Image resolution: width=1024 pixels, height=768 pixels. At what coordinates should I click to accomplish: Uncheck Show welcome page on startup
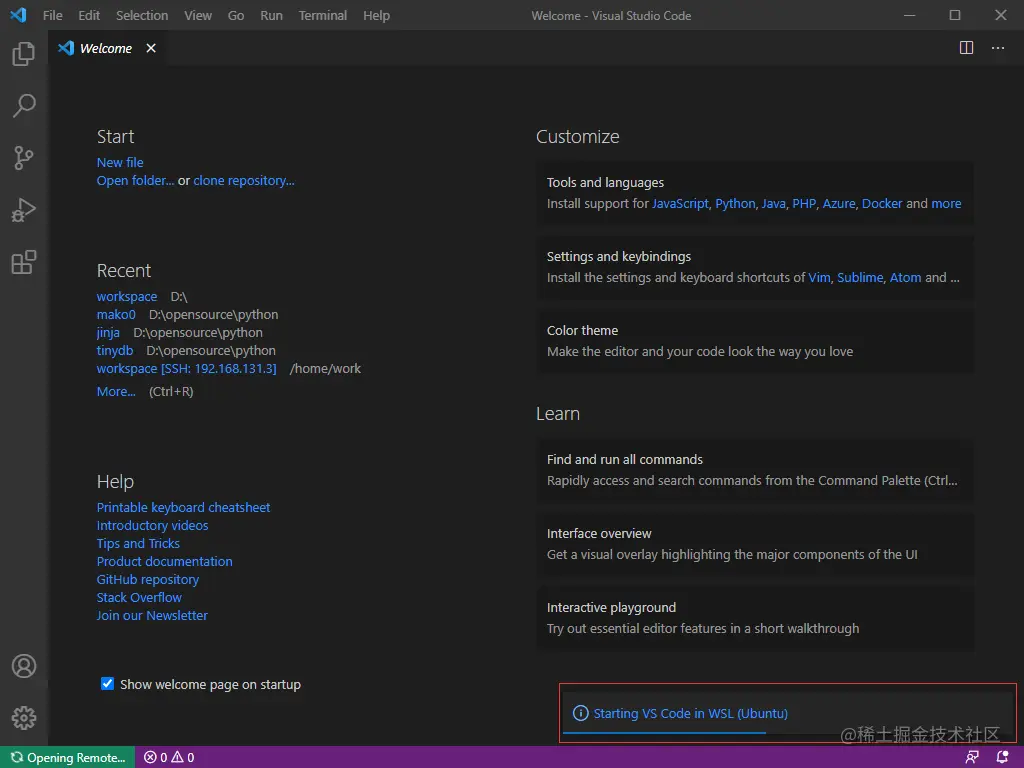(107, 684)
